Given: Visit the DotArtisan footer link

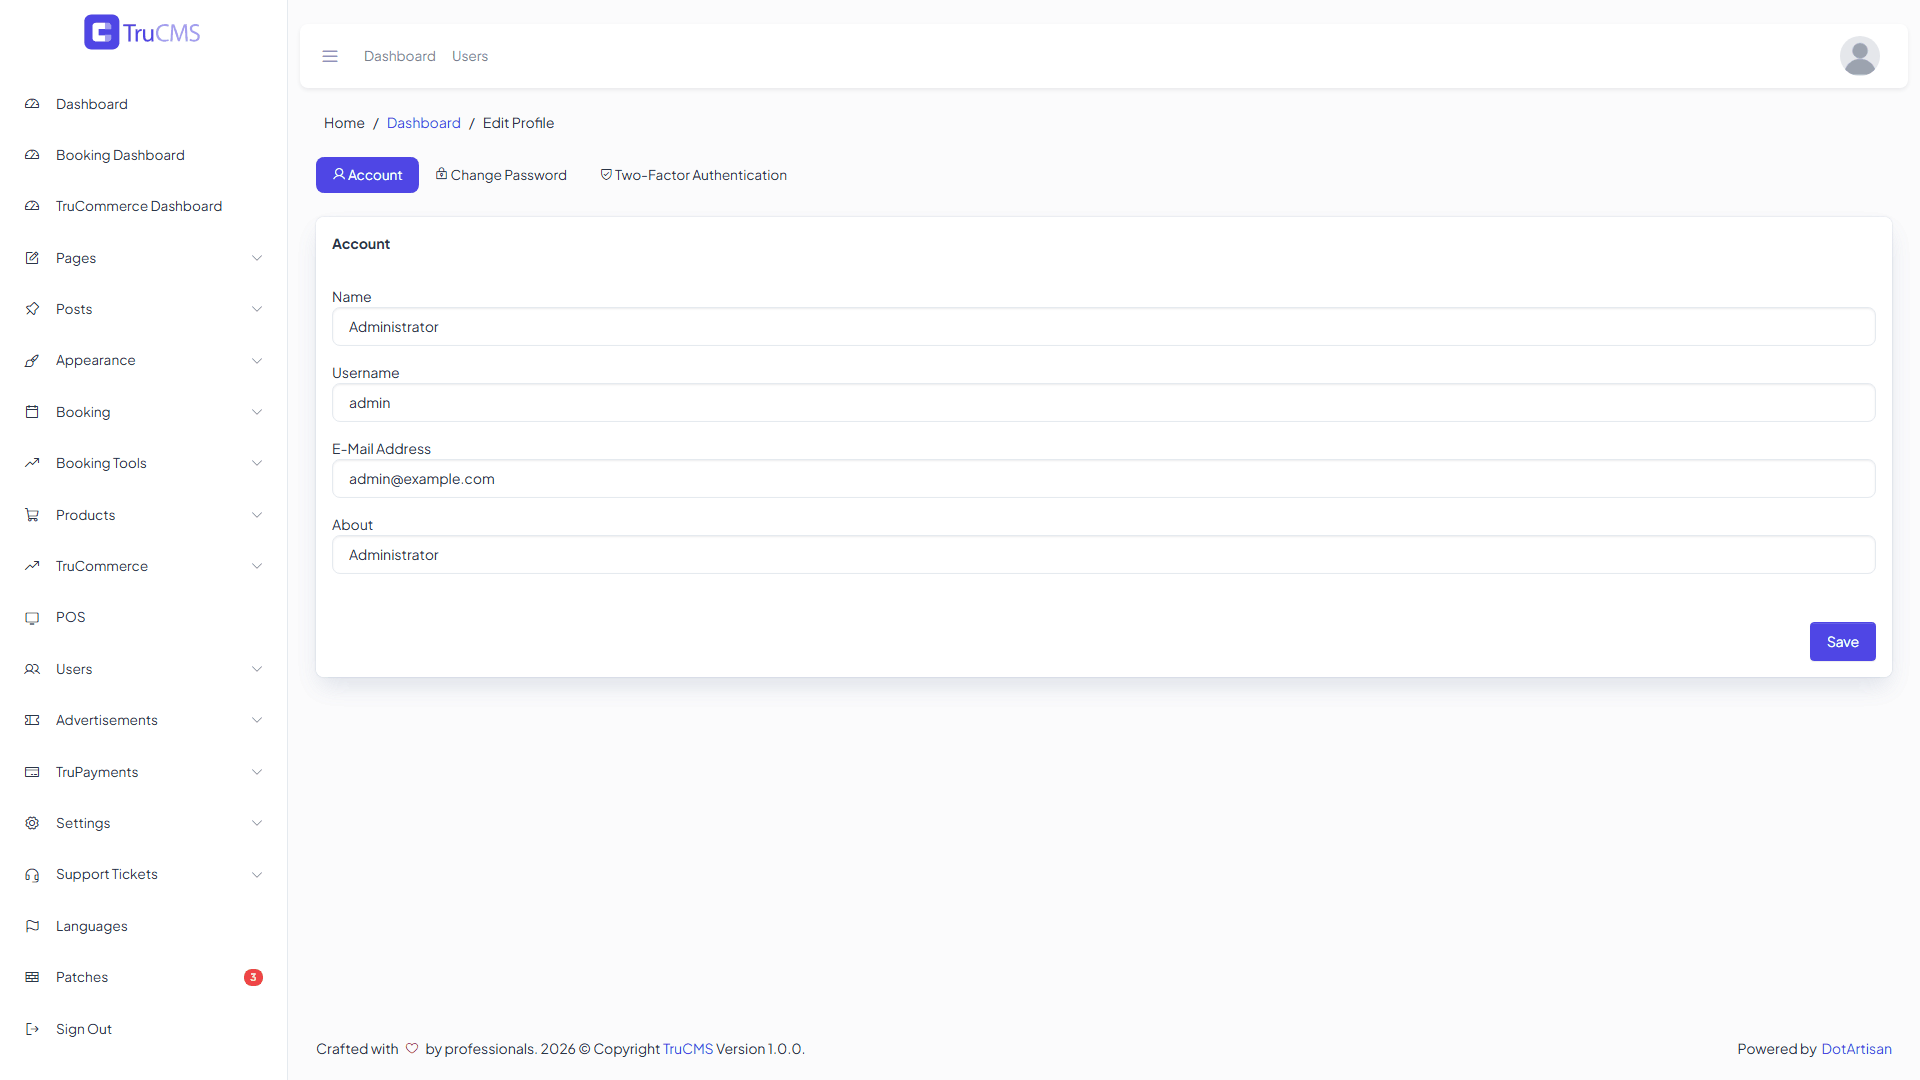Looking at the screenshot, I should (x=1856, y=1049).
